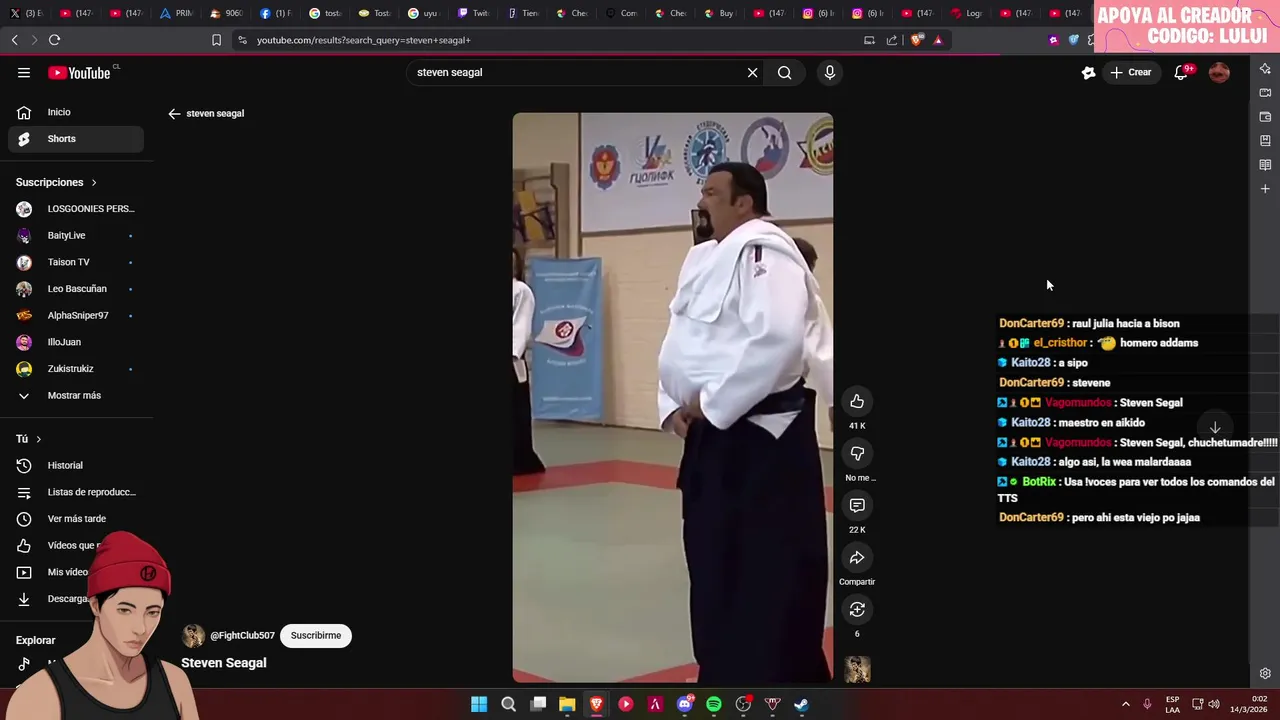
Task: Open Taison TV channel
Action: pyautogui.click(x=76, y=262)
